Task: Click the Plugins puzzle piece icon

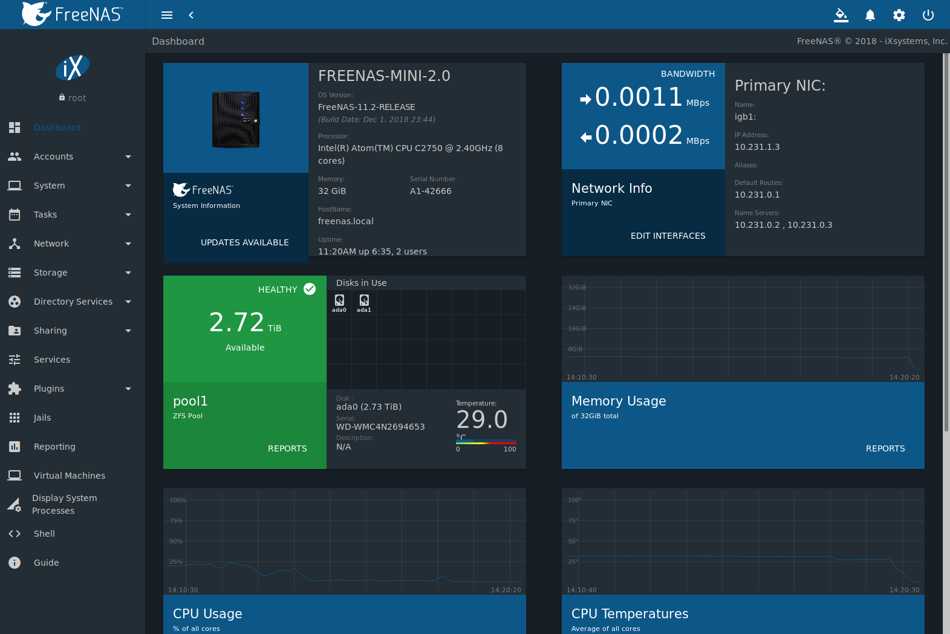Action: (x=15, y=389)
